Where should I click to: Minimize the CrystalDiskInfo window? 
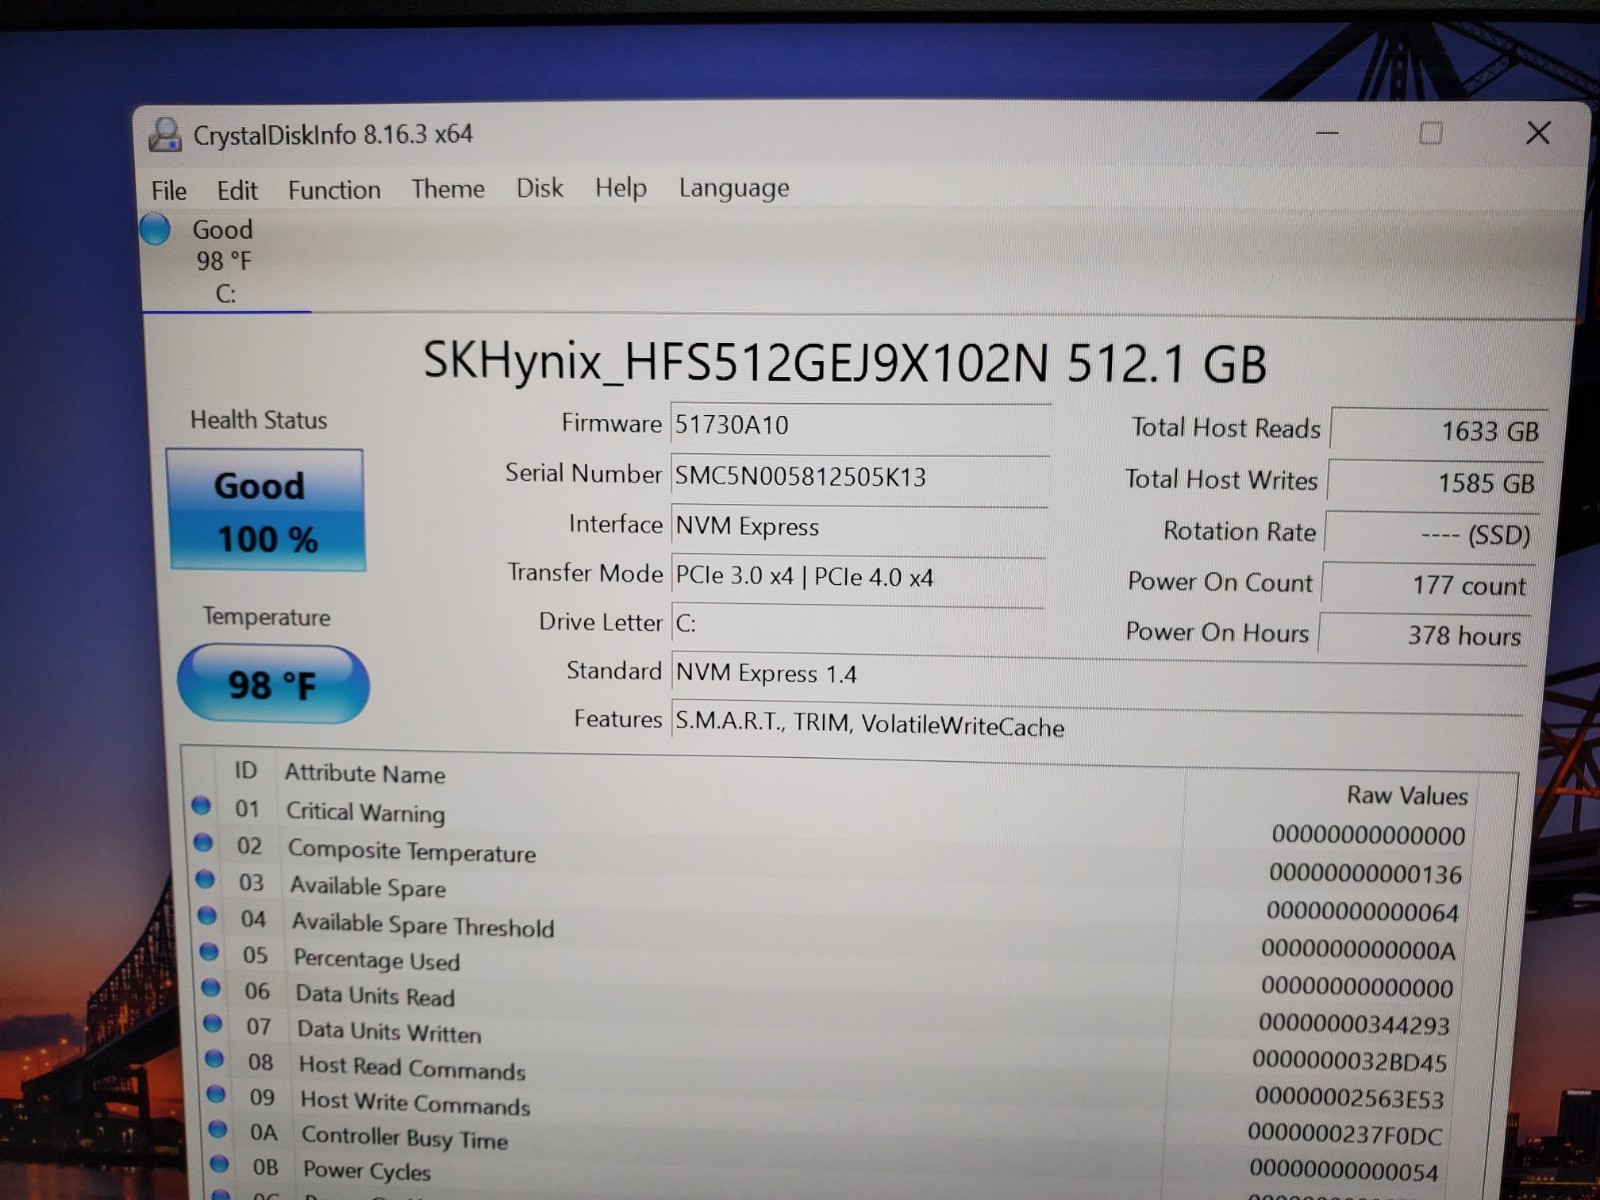tap(1327, 133)
